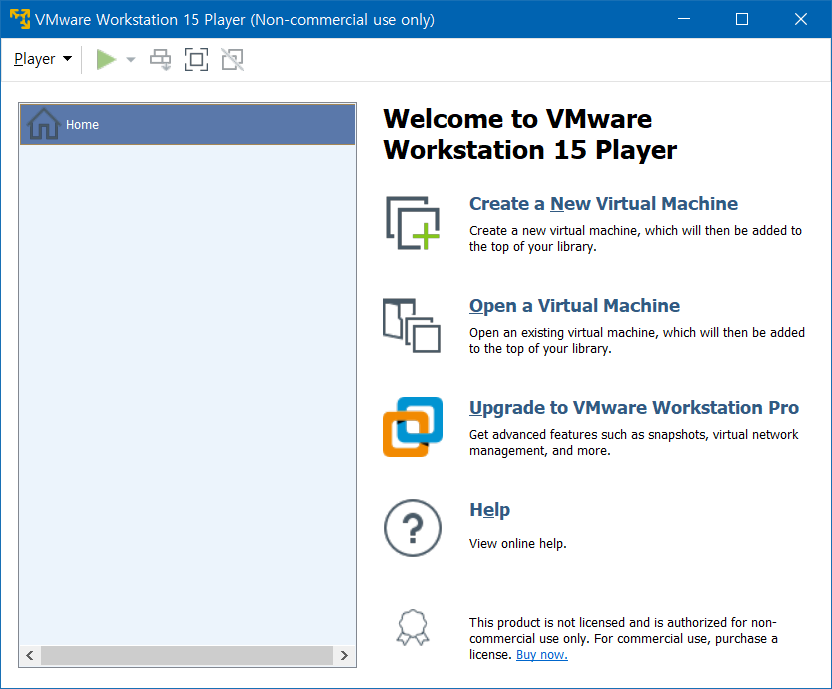
Task: Click the Buy now link
Action: click(542, 654)
